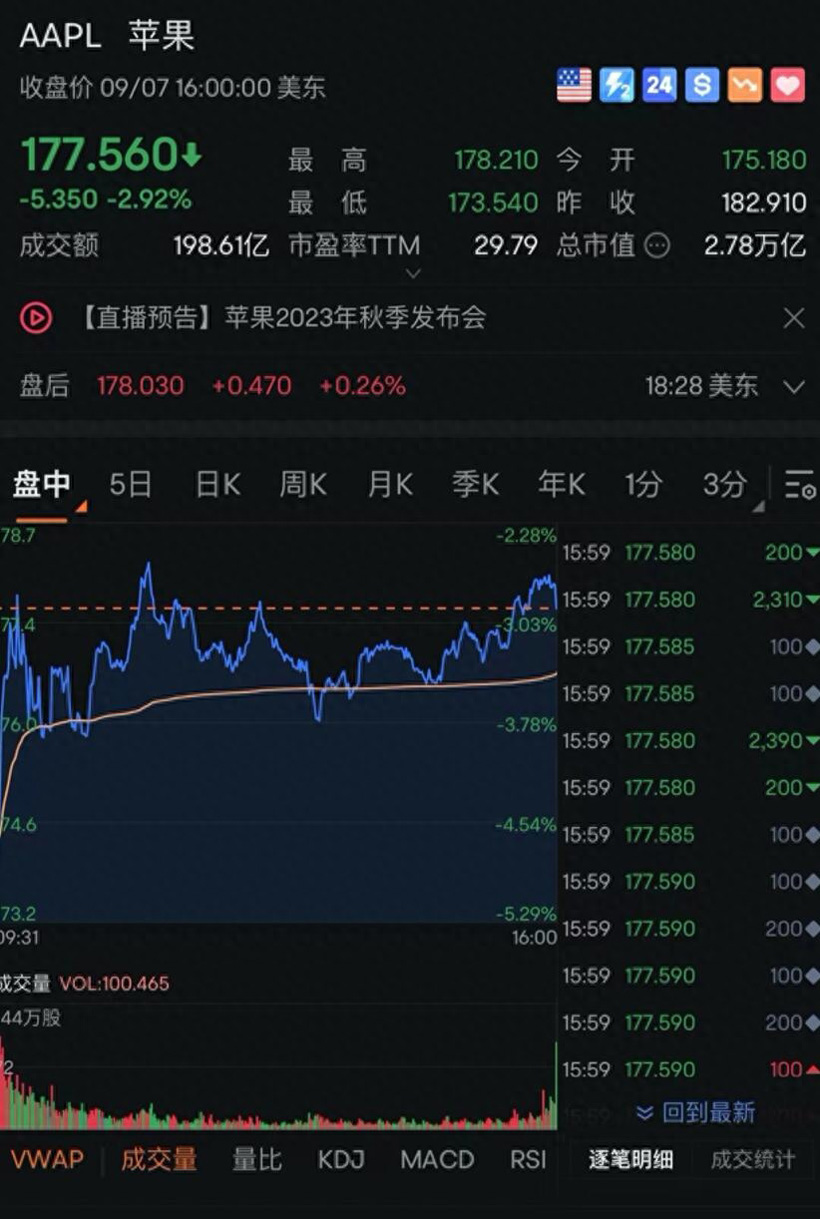Tap the after-hours price 178.030
The width and height of the screenshot is (820, 1219).
140,386
